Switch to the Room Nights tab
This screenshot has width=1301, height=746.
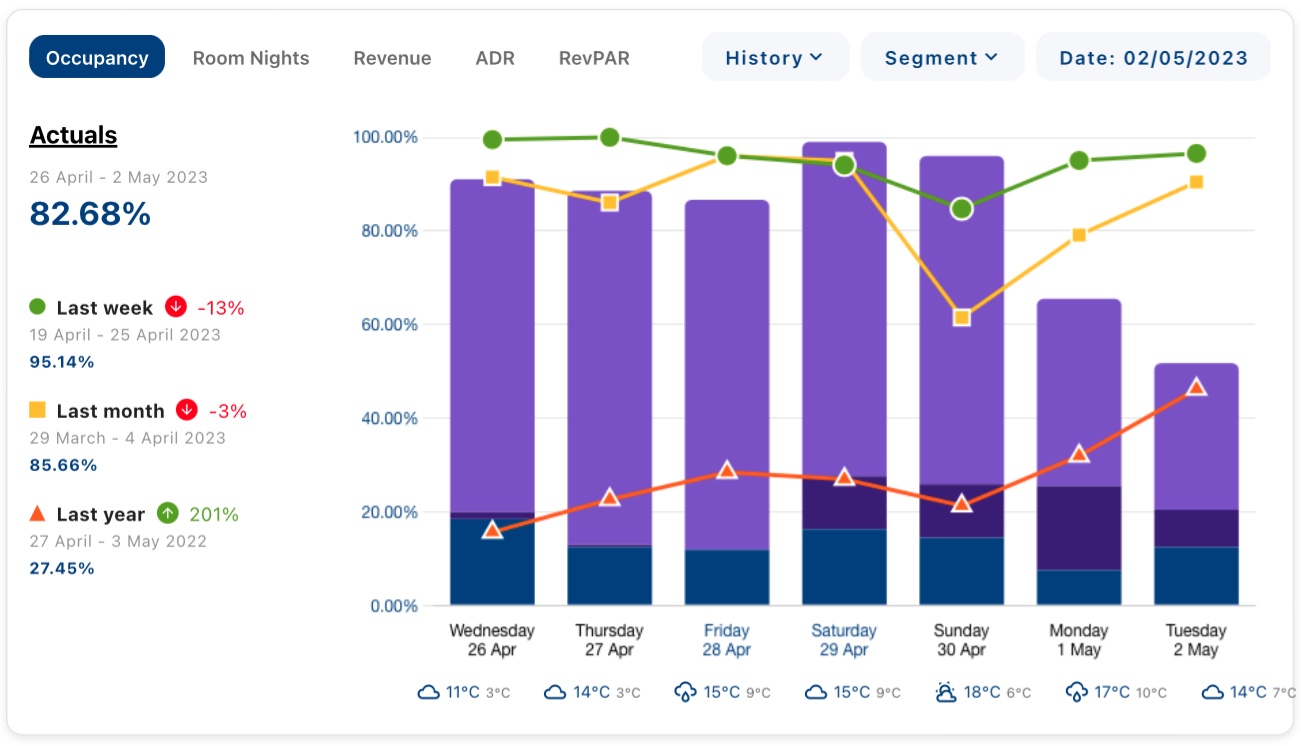(x=251, y=58)
